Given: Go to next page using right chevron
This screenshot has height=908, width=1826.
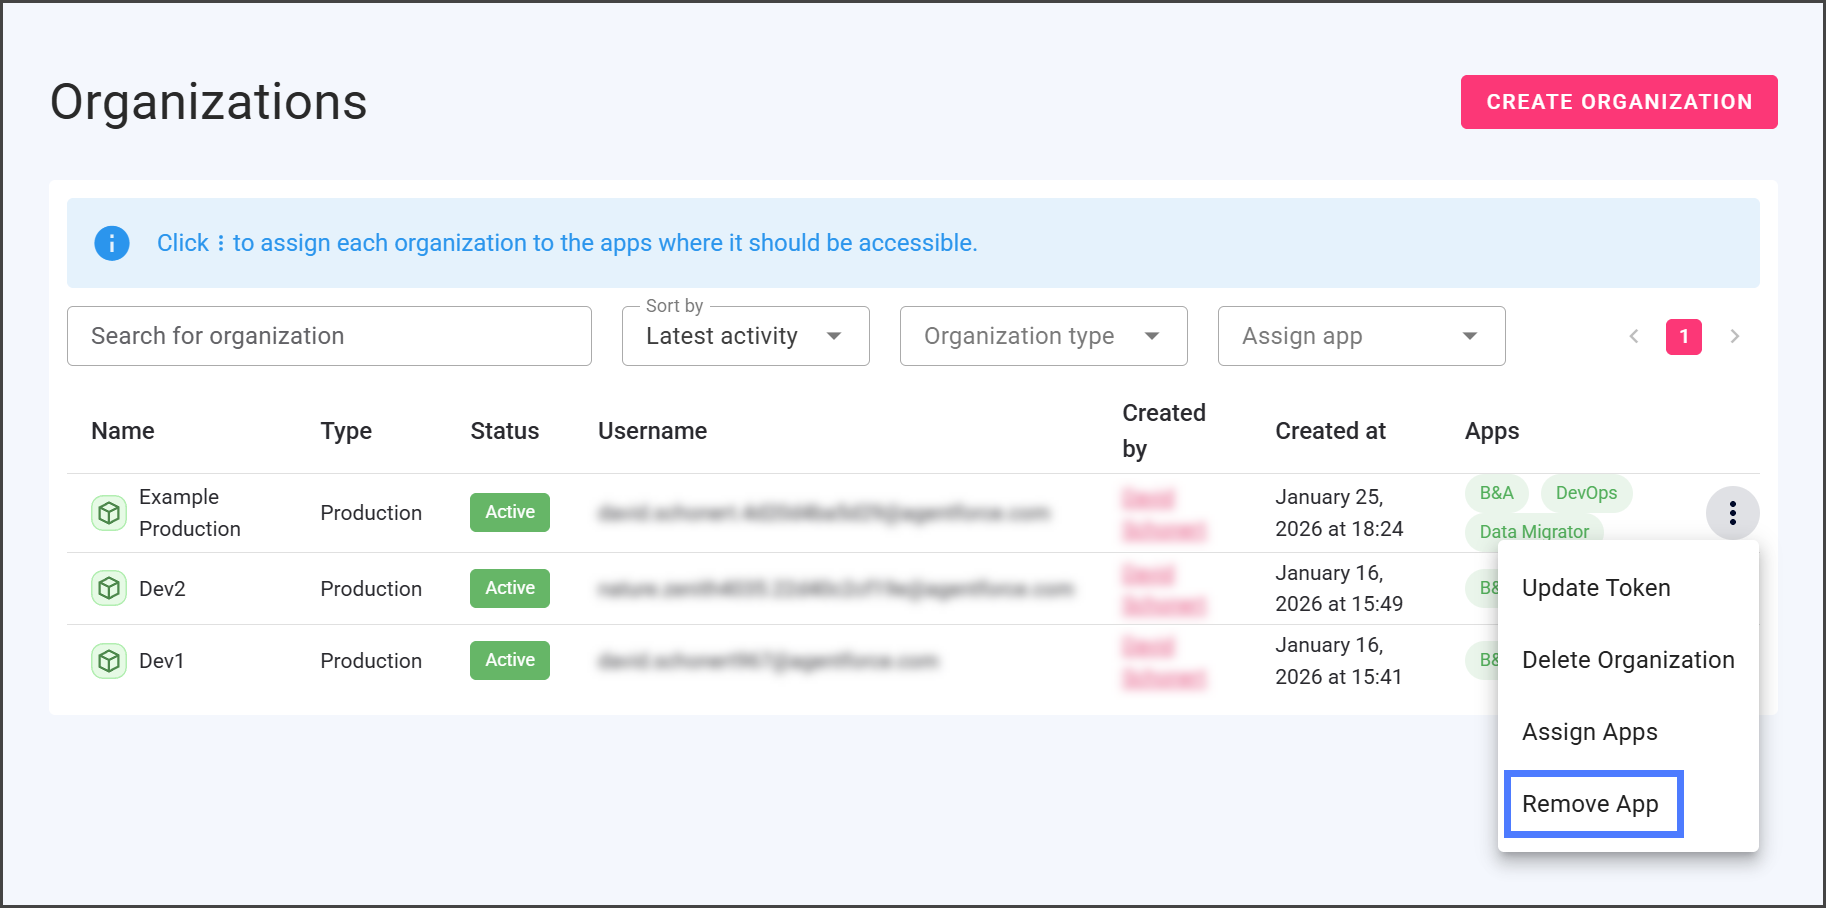Looking at the screenshot, I should click(x=1735, y=337).
